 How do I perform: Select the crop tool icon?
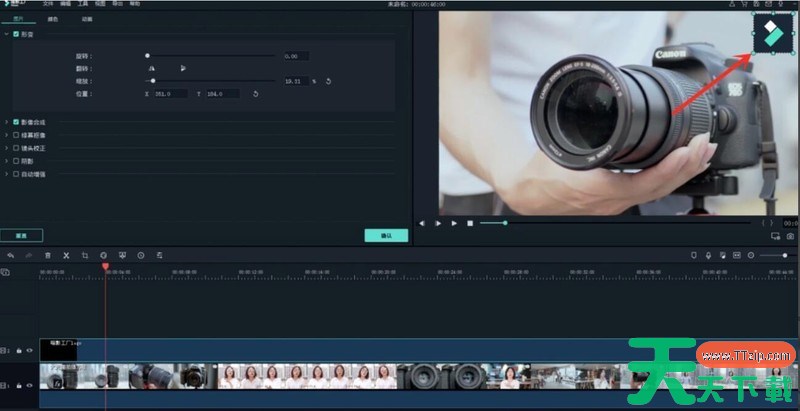tap(85, 255)
